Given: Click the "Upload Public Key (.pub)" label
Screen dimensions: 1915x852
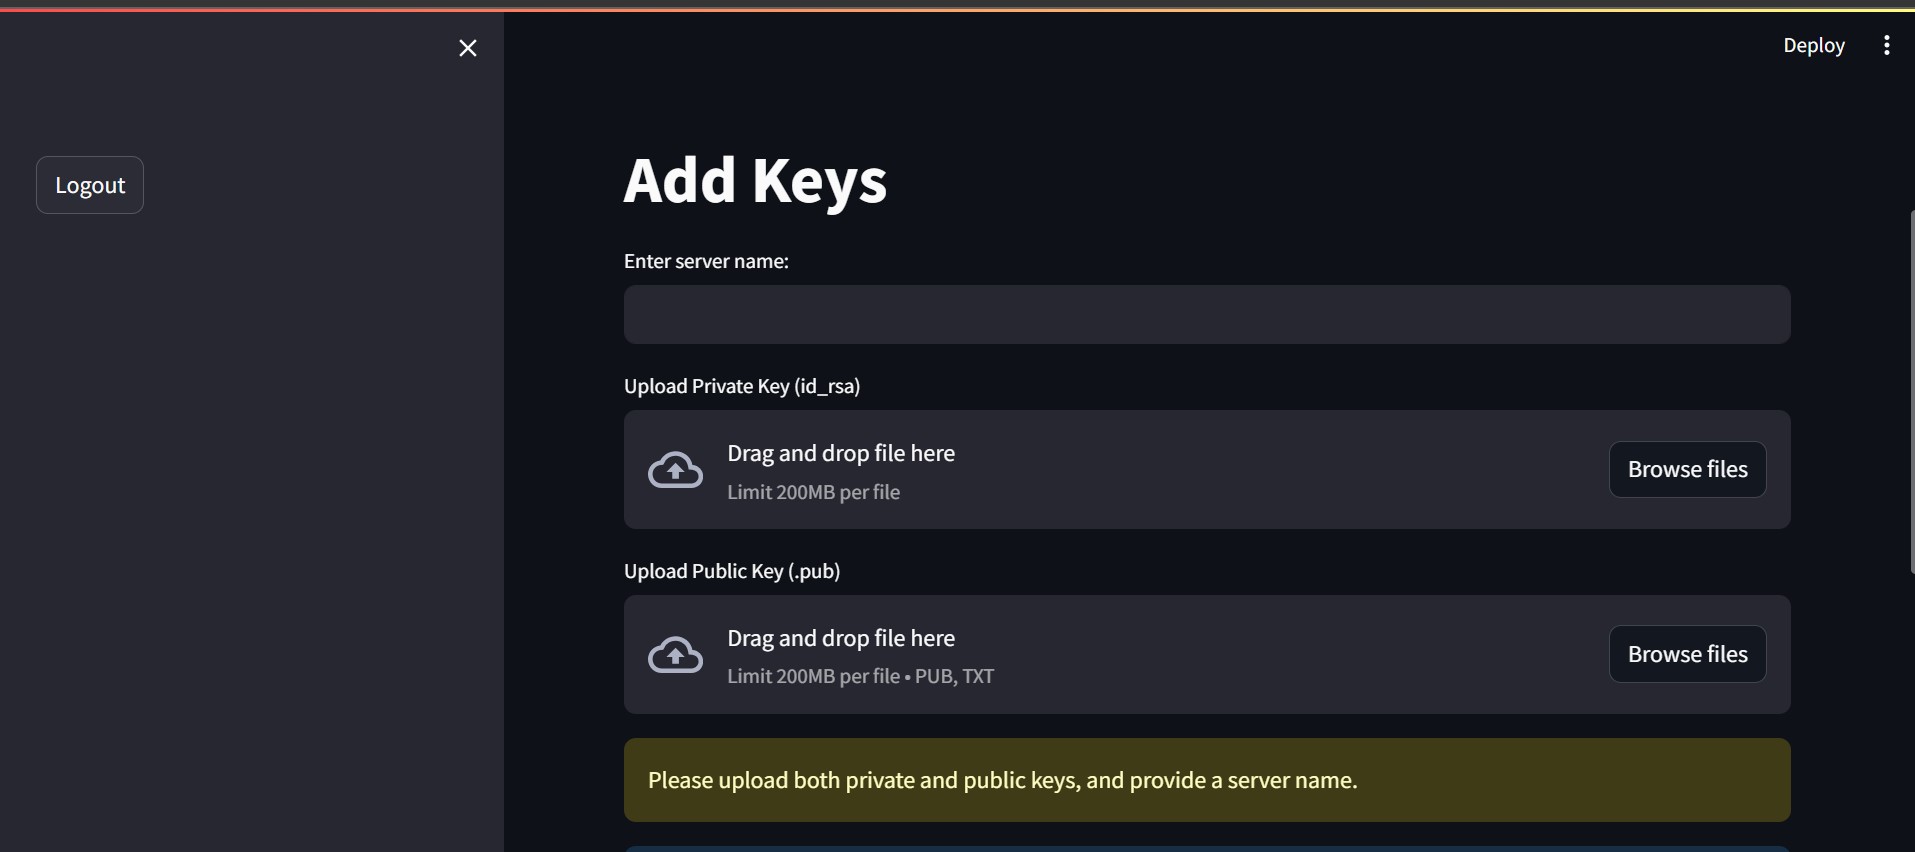Looking at the screenshot, I should click(732, 571).
